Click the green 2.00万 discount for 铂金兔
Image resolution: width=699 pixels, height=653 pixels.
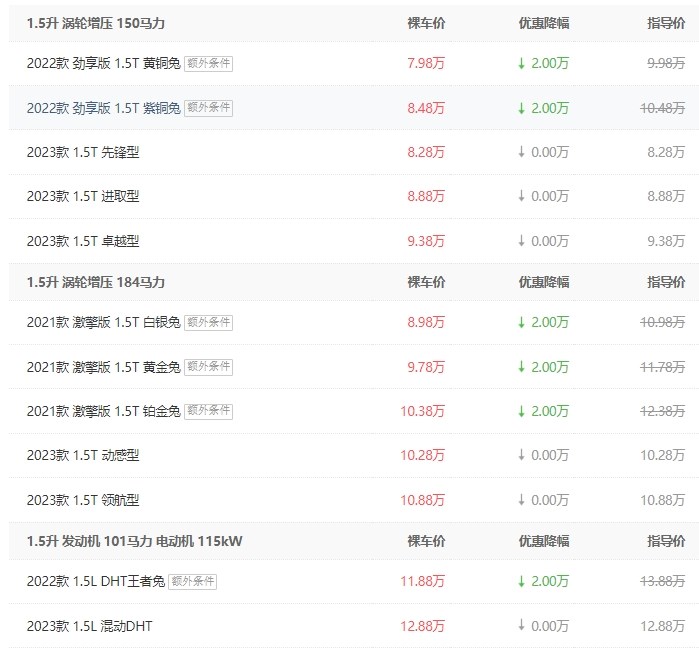543,411
